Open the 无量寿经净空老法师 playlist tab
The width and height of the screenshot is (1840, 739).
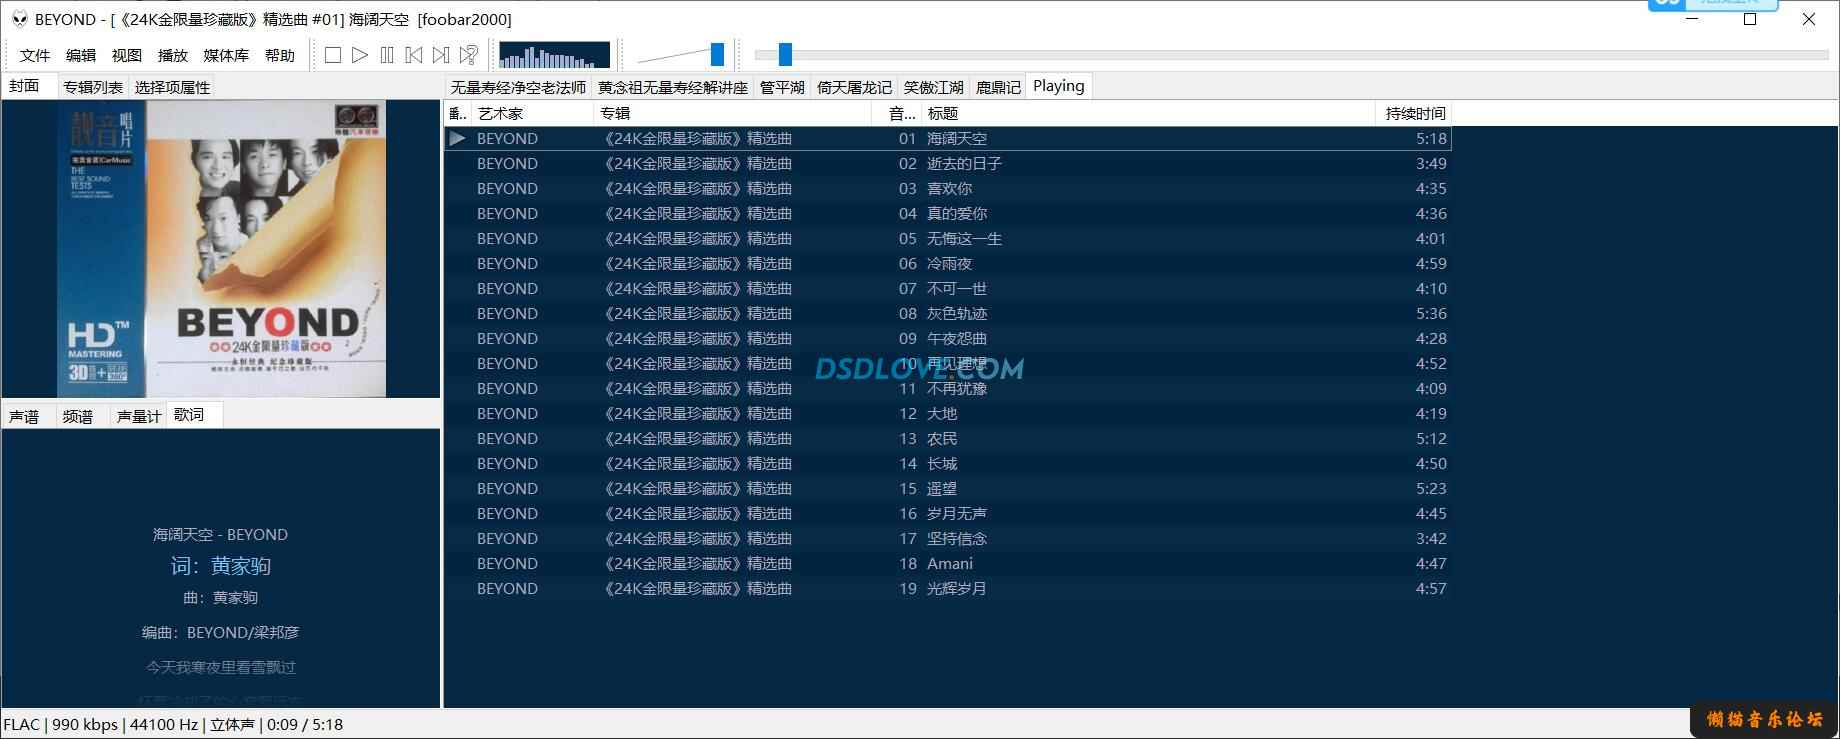click(x=518, y=87)
